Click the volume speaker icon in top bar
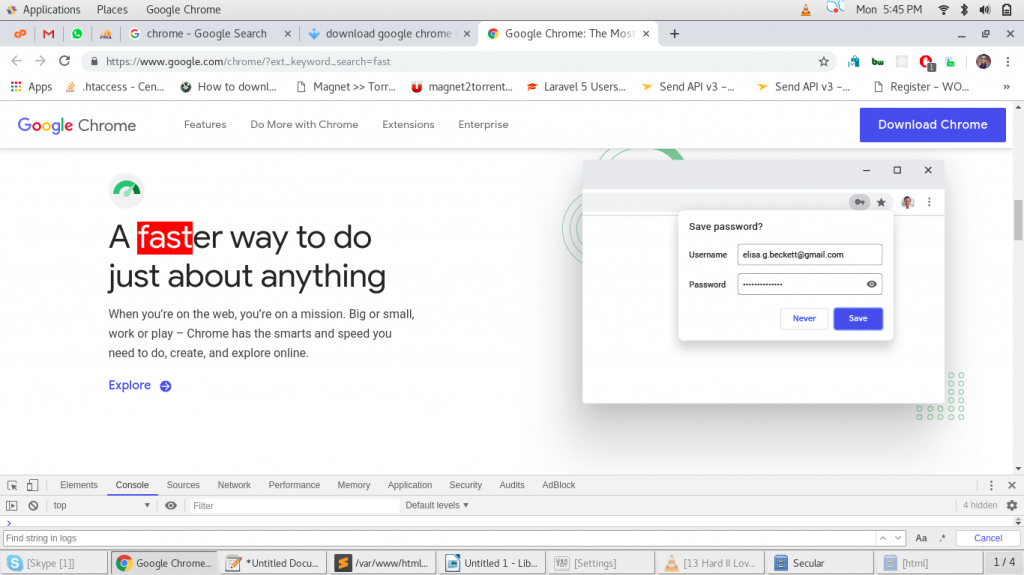The height and width of the screenshot is (575, 1024). pos(985,10)
